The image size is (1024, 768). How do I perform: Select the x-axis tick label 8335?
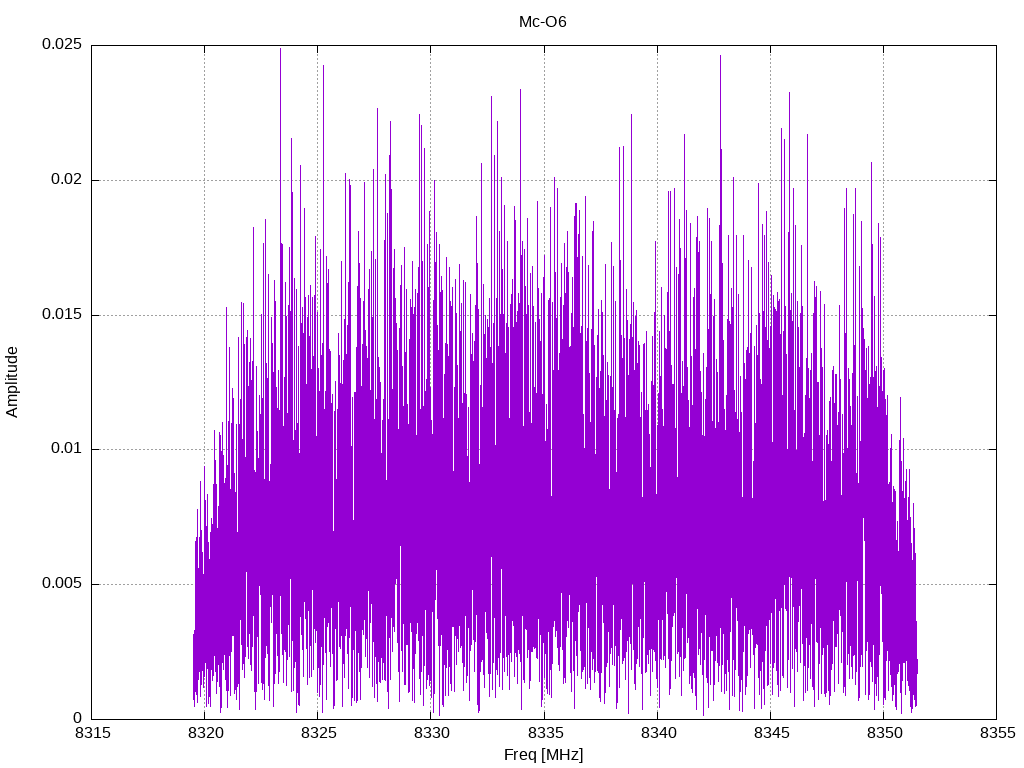[545, 733]
